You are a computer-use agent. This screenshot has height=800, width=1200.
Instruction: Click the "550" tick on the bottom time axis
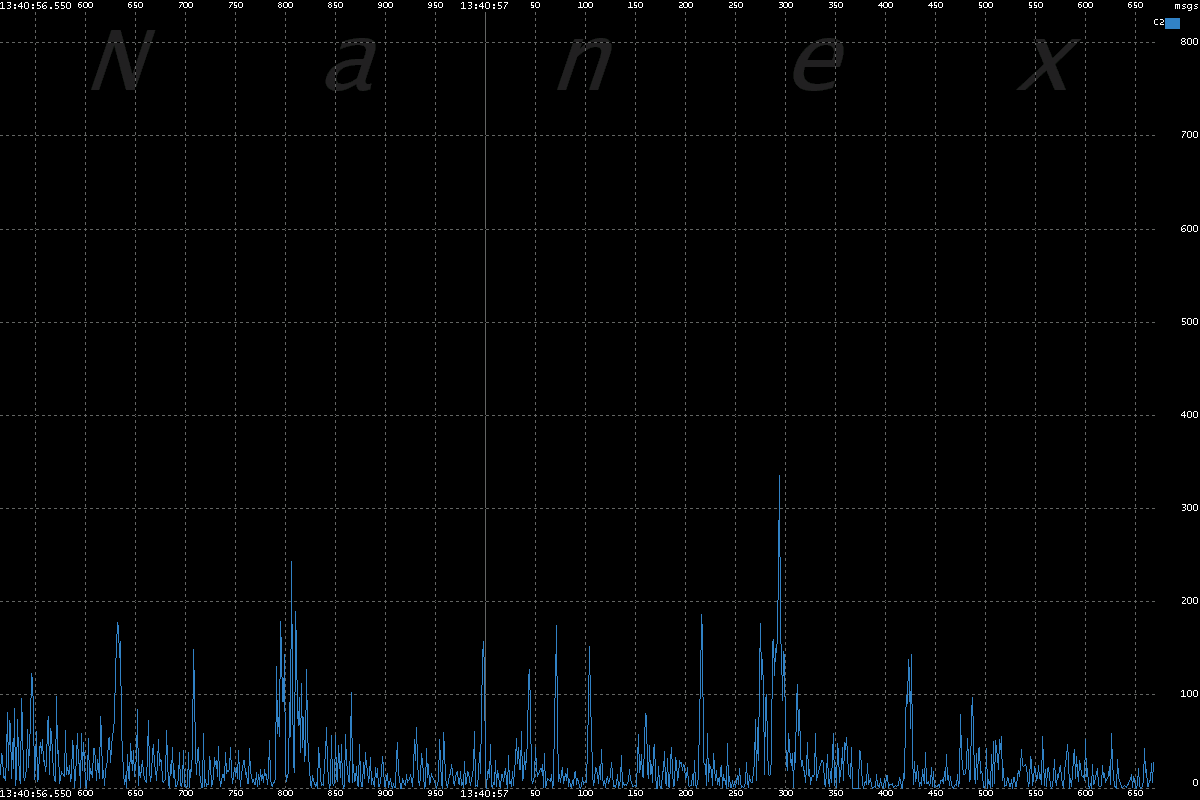coord(1035,793)
